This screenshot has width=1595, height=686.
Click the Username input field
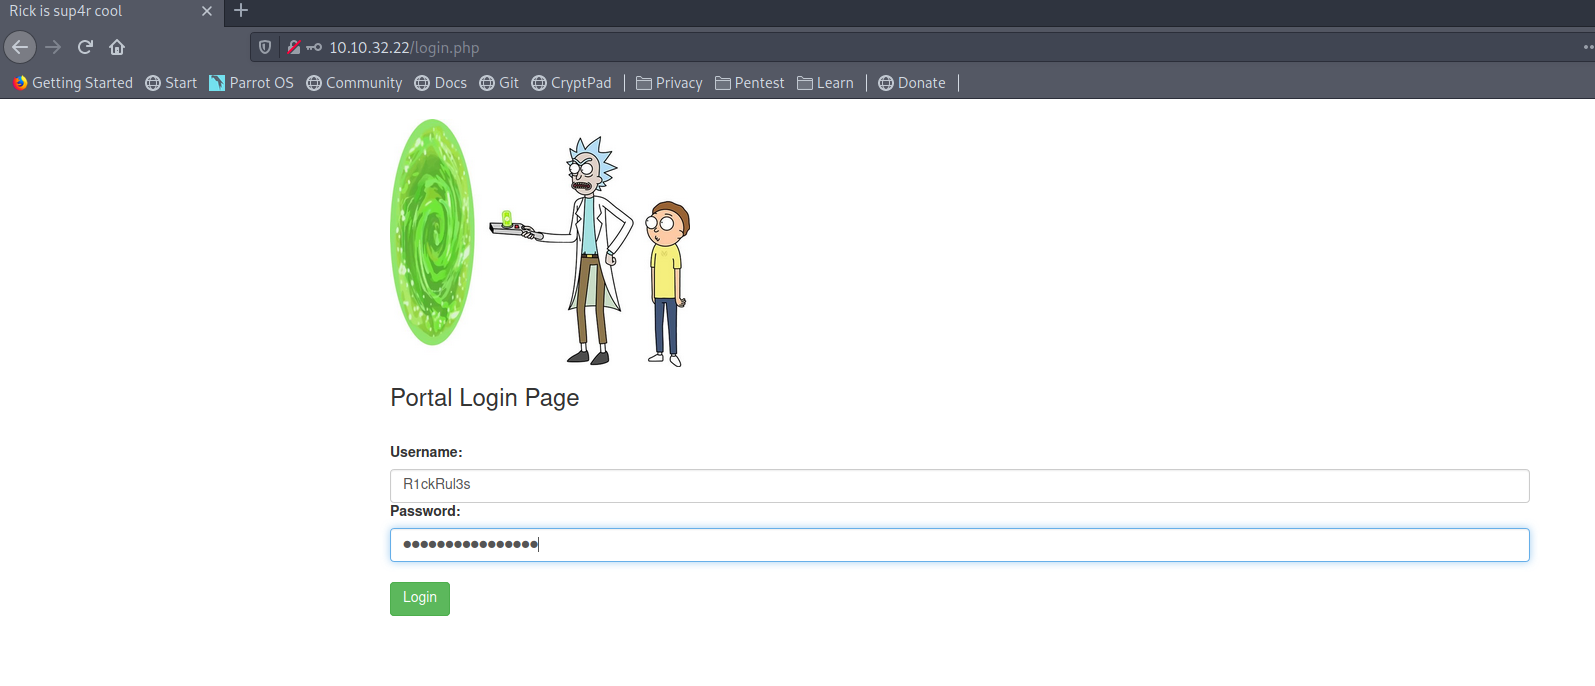point(958,485)
